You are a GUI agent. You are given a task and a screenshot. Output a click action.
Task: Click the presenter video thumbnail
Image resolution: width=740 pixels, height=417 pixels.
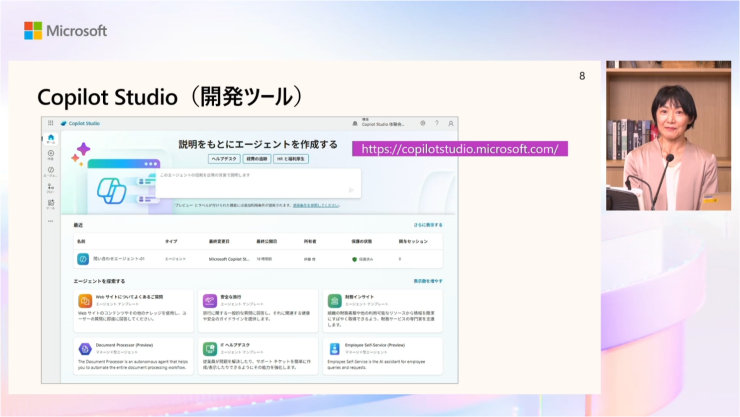click(668, 135)
